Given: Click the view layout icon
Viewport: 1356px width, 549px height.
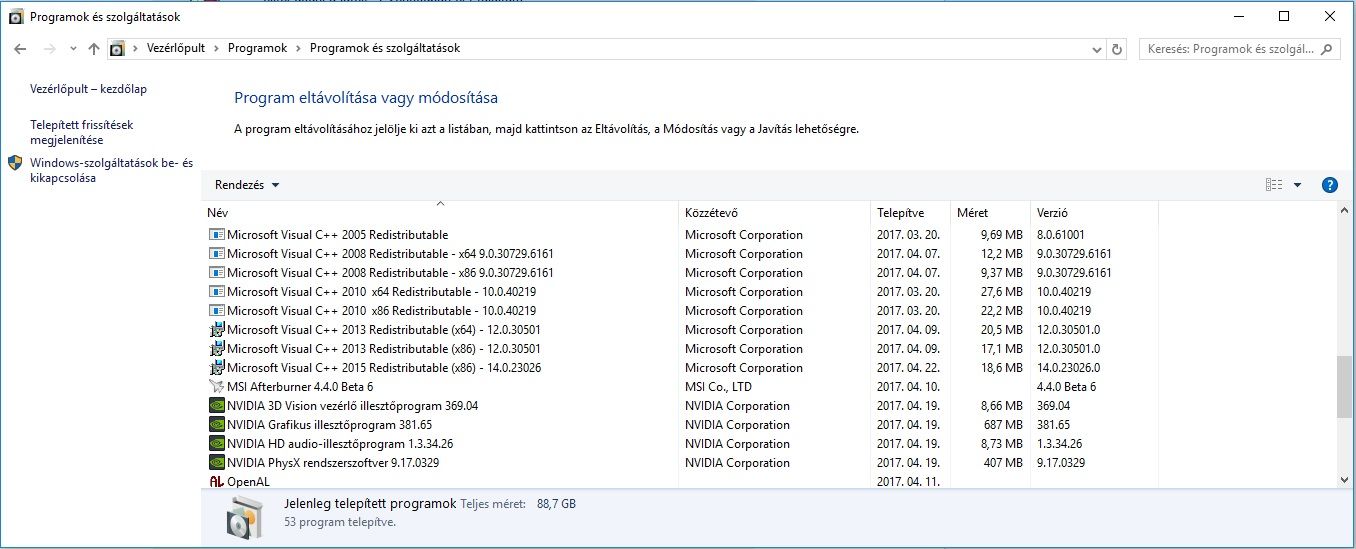Looking at the screenshot, I should point(1273,185).
